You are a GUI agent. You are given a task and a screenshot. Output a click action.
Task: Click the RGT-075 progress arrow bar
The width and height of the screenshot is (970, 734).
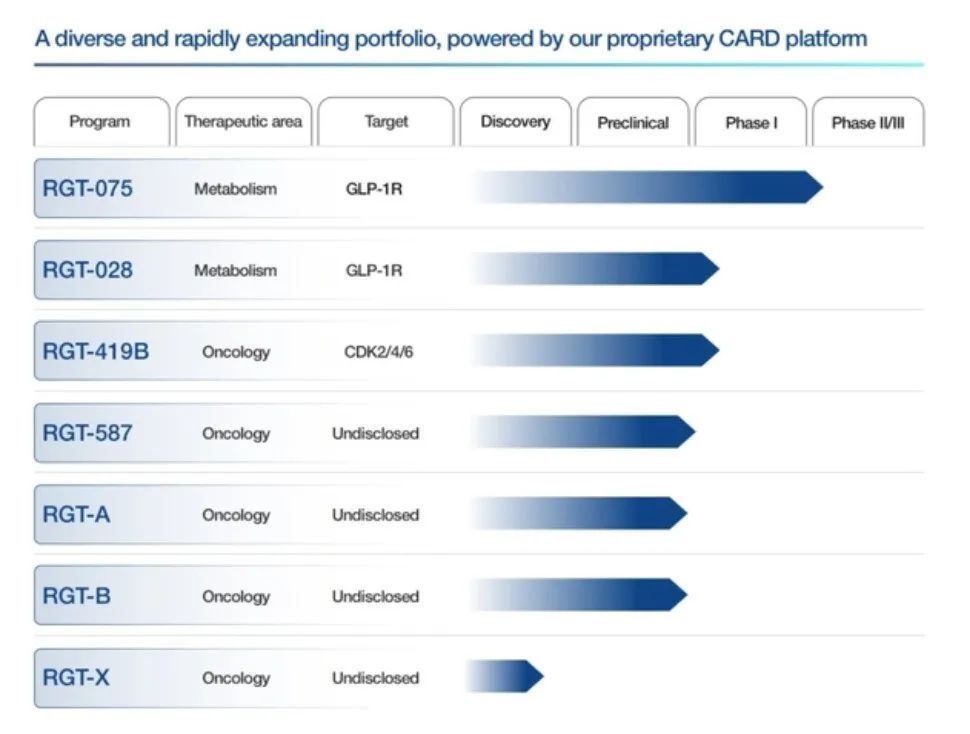pyautogui.click(x=646, y=187)
